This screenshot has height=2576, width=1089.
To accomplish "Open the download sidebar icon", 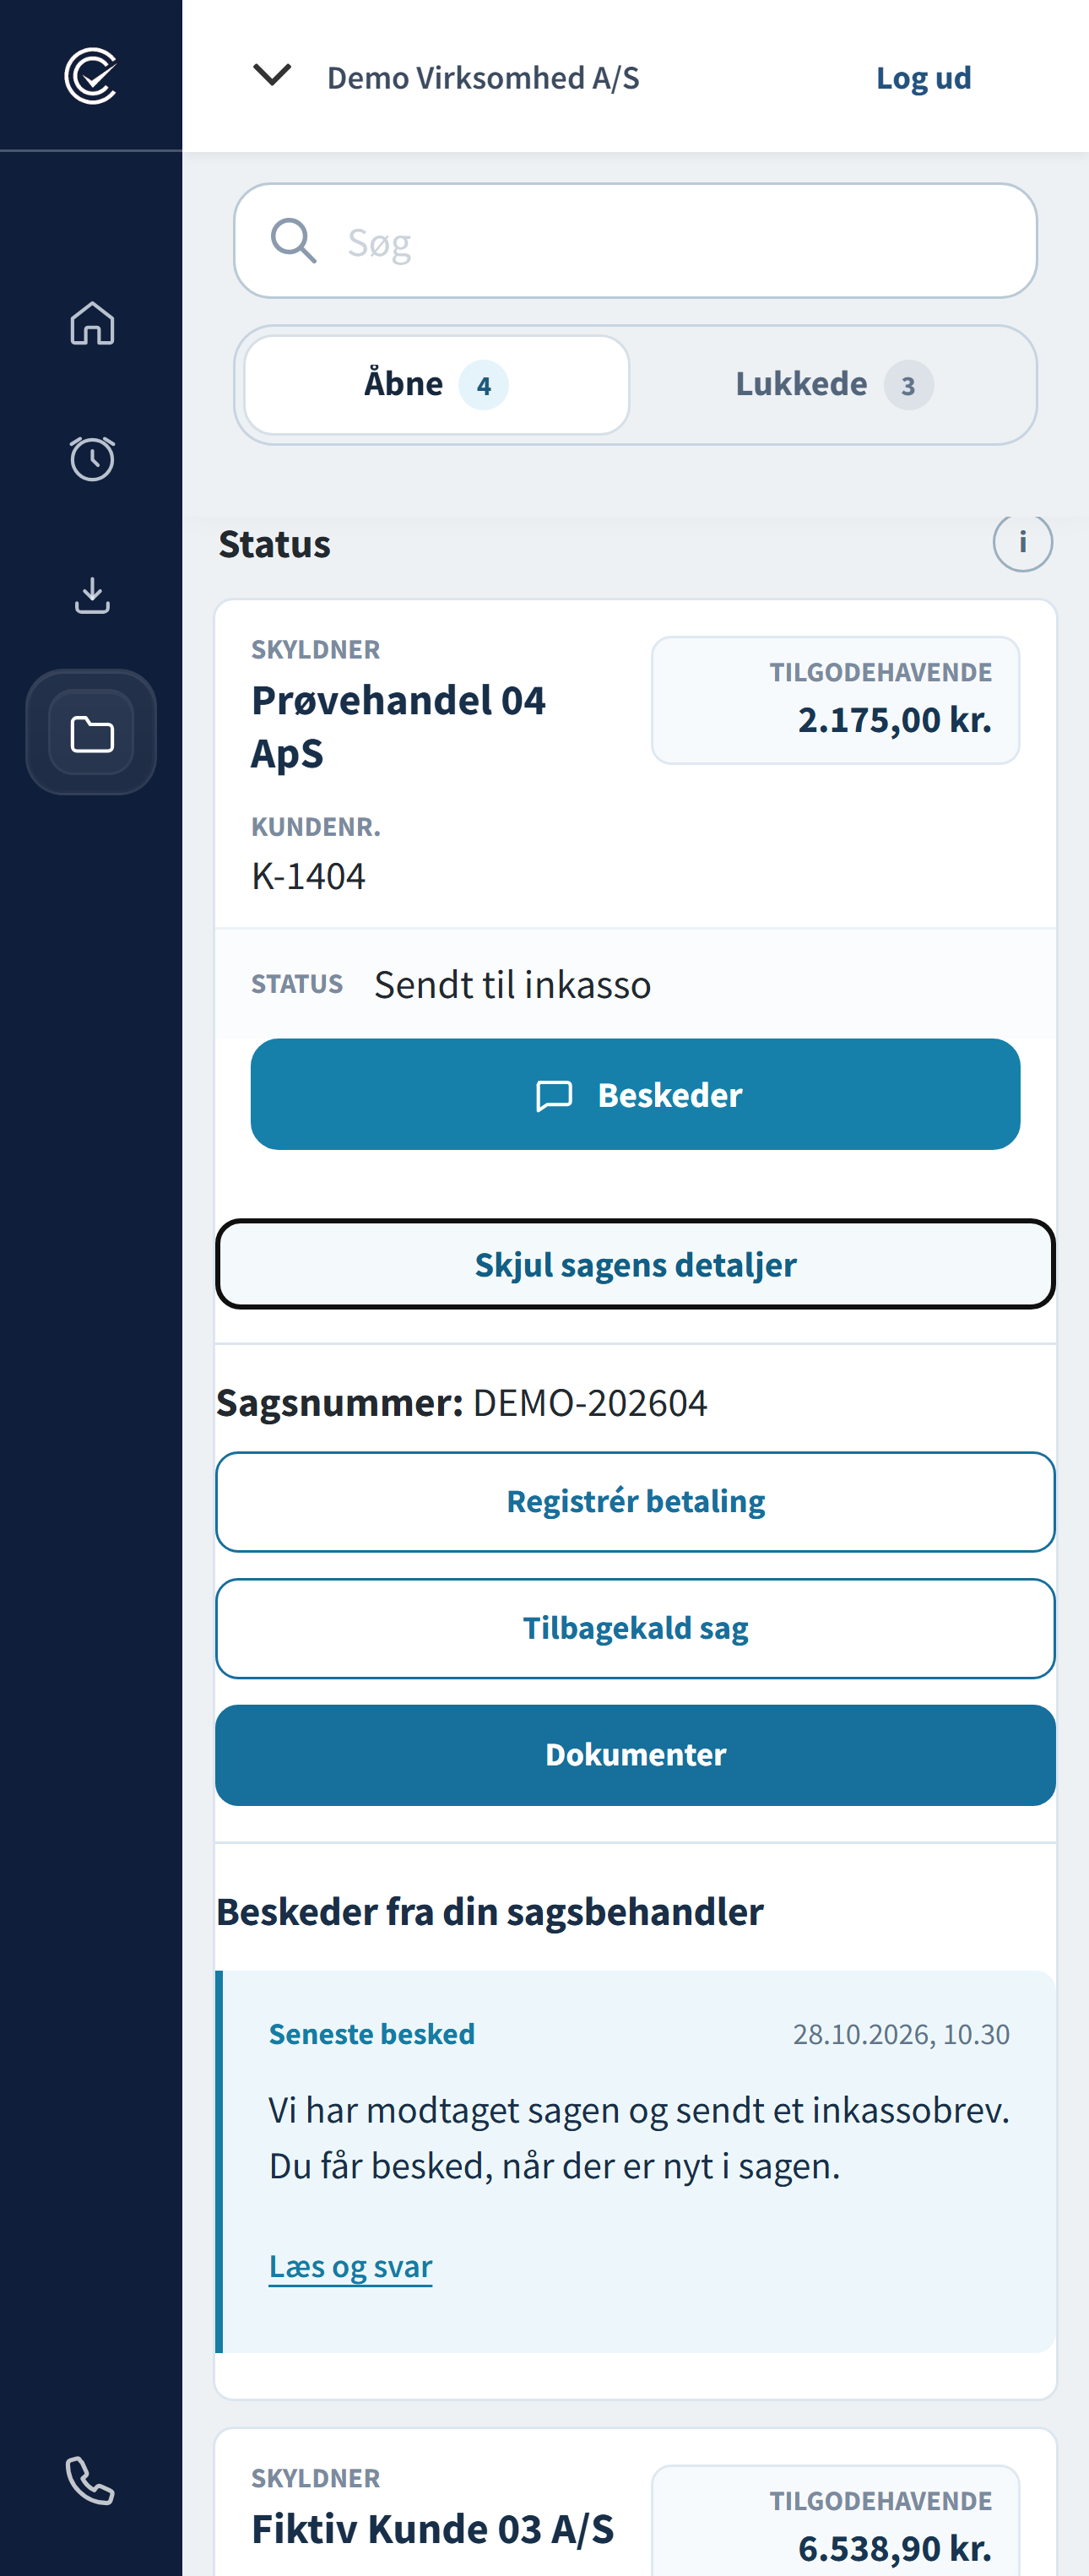I will [x=92, y=595].
